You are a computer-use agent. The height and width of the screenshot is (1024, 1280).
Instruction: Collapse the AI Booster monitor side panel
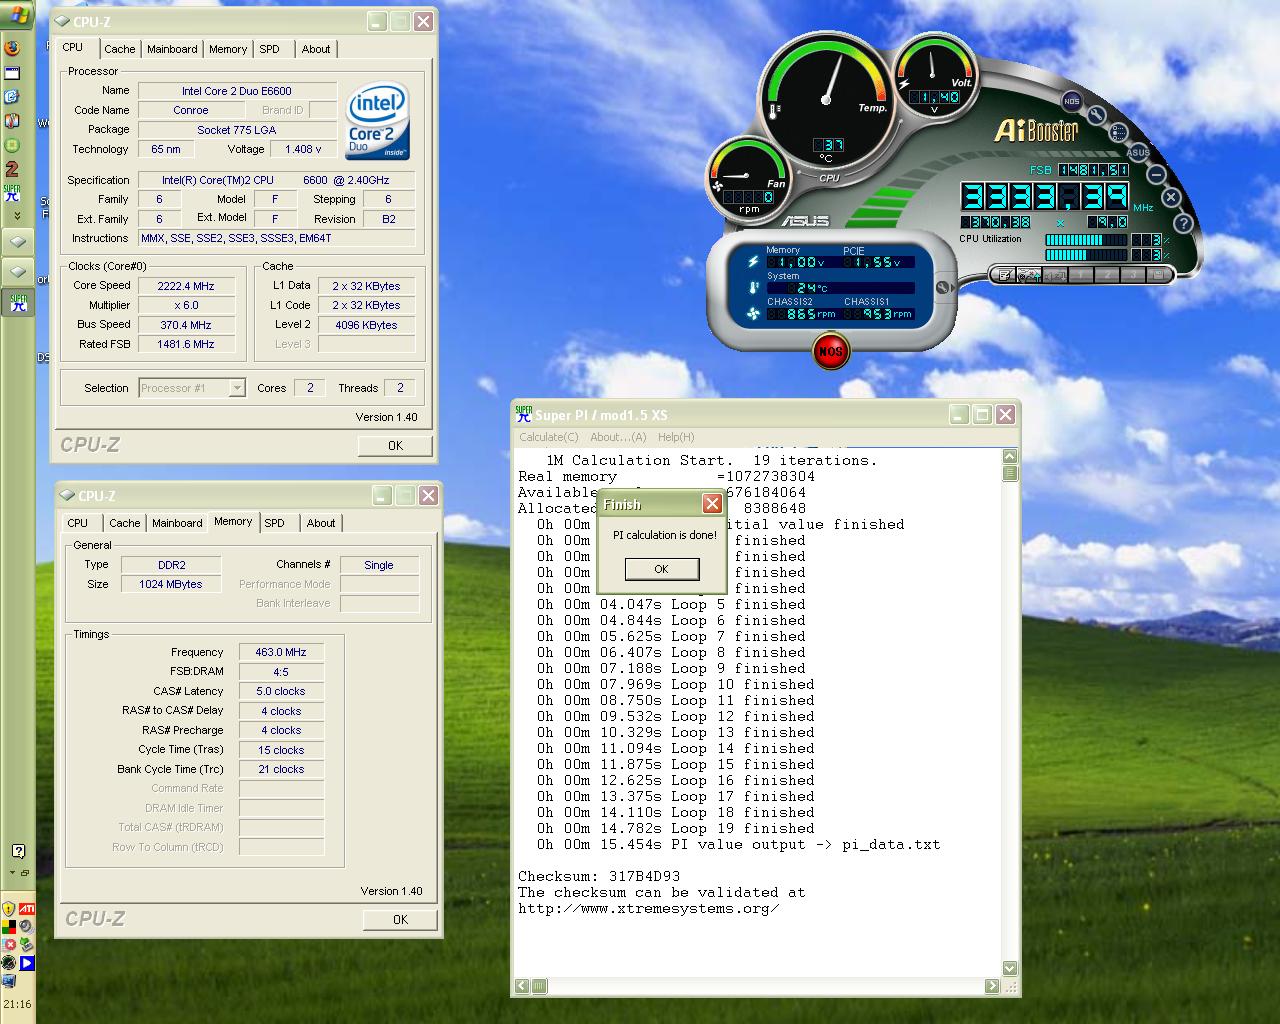click(943, 288)
